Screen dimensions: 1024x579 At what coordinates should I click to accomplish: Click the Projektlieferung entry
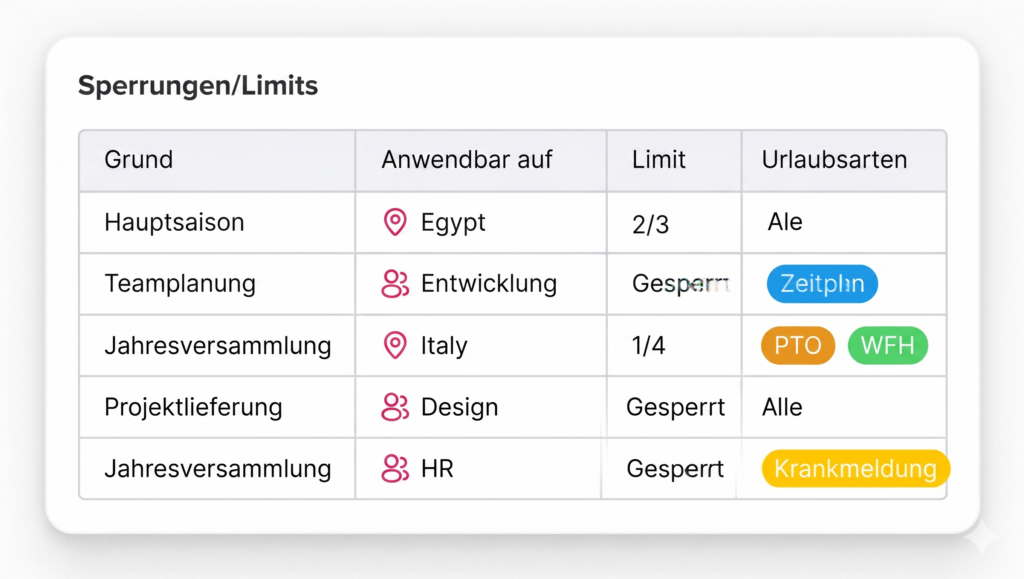tap(194, 407)
